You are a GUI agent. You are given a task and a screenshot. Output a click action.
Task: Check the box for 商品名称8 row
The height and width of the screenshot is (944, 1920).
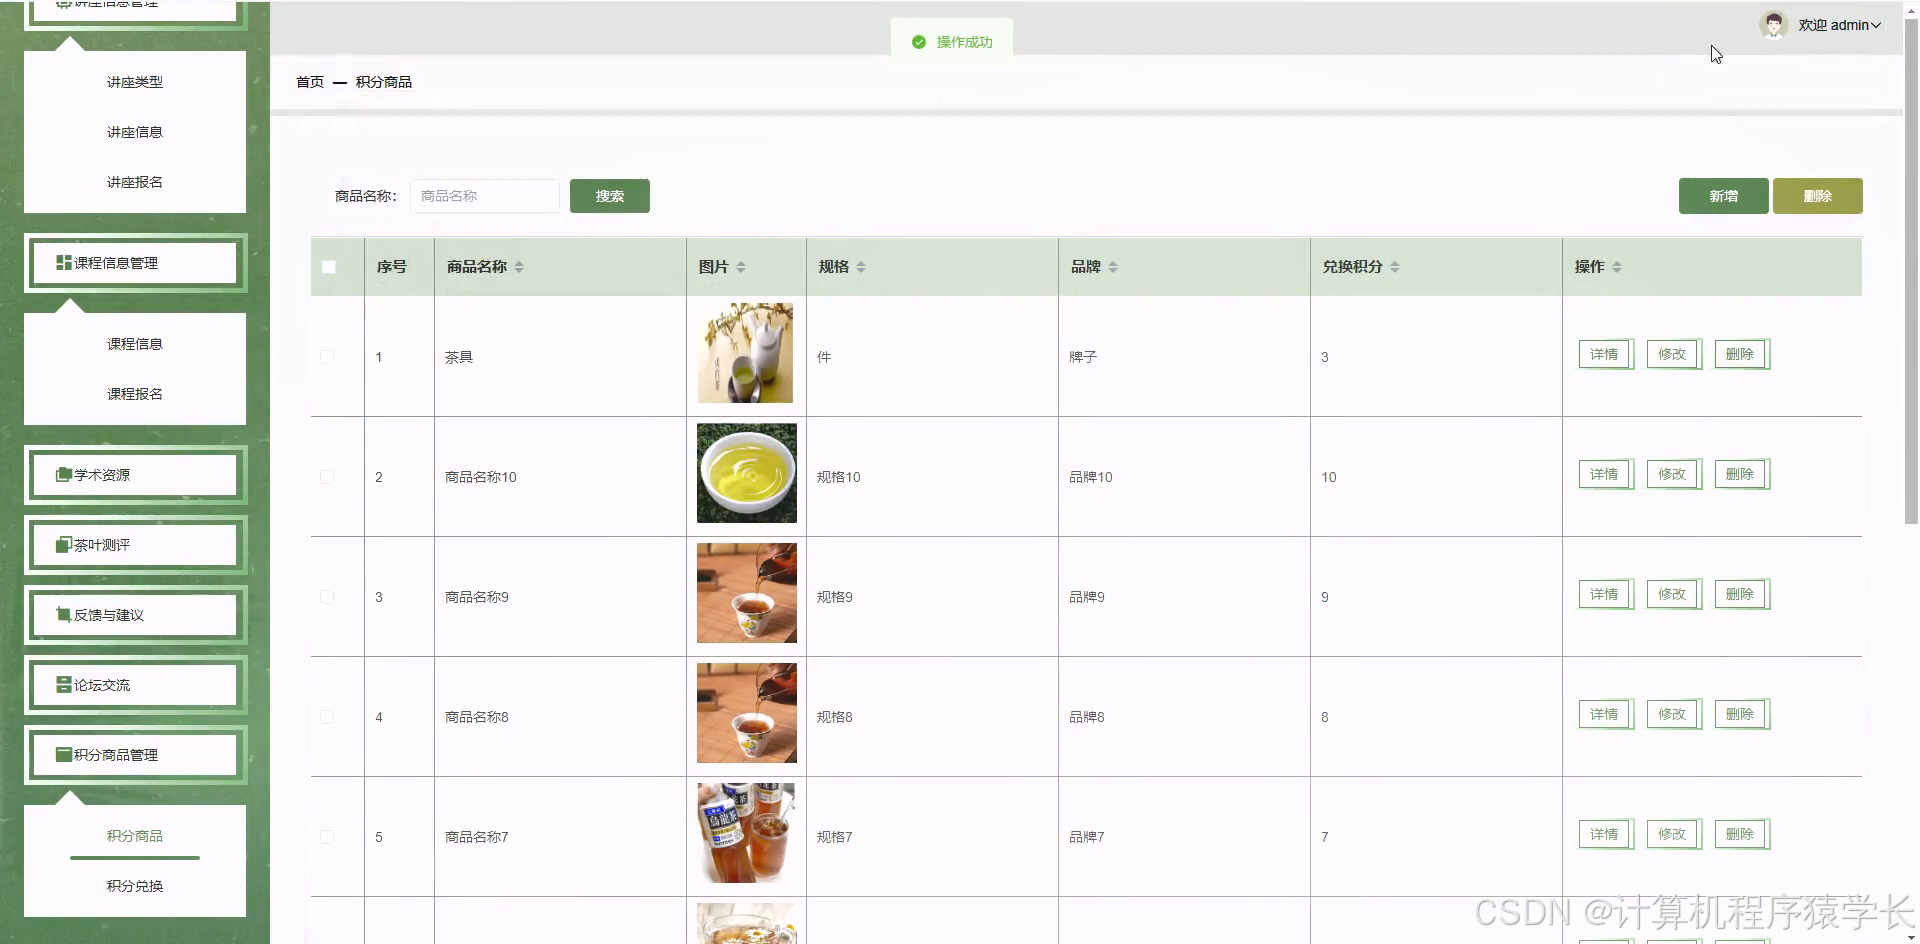click(327, 717)
